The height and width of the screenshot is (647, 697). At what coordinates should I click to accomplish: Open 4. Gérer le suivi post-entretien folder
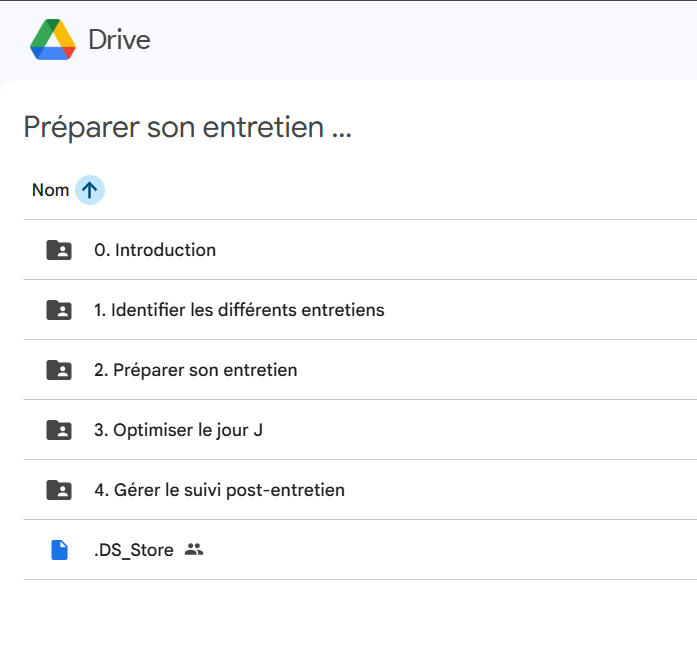pyautogui.click(x=219, y=490)
